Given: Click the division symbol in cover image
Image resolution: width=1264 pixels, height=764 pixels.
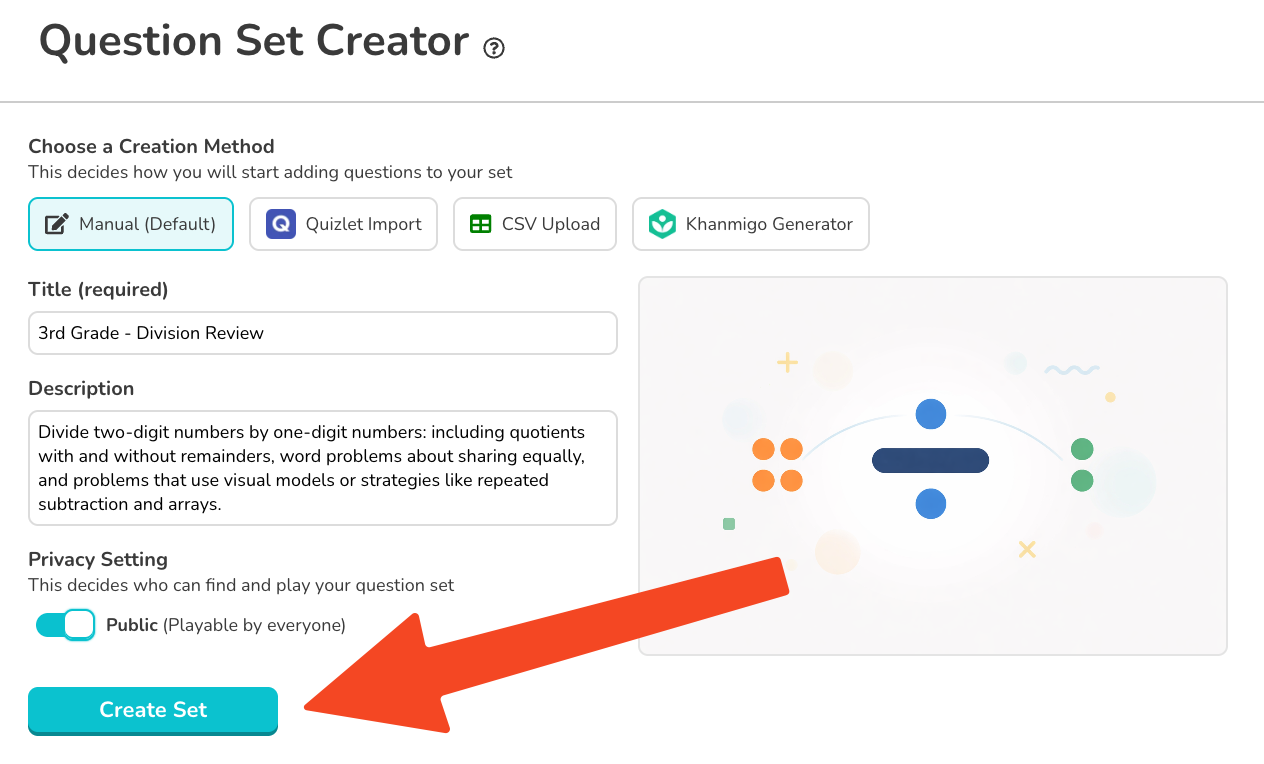Looking at the screenshot, I should tap(930, 460).
